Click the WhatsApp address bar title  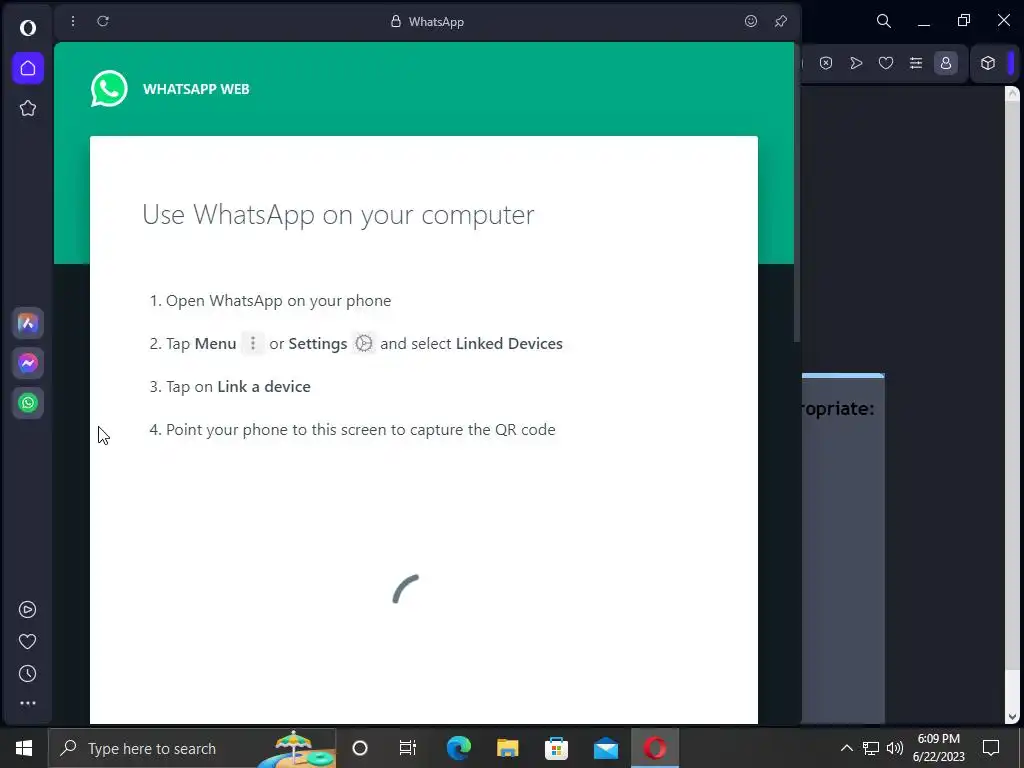click(x=428, y=22)
